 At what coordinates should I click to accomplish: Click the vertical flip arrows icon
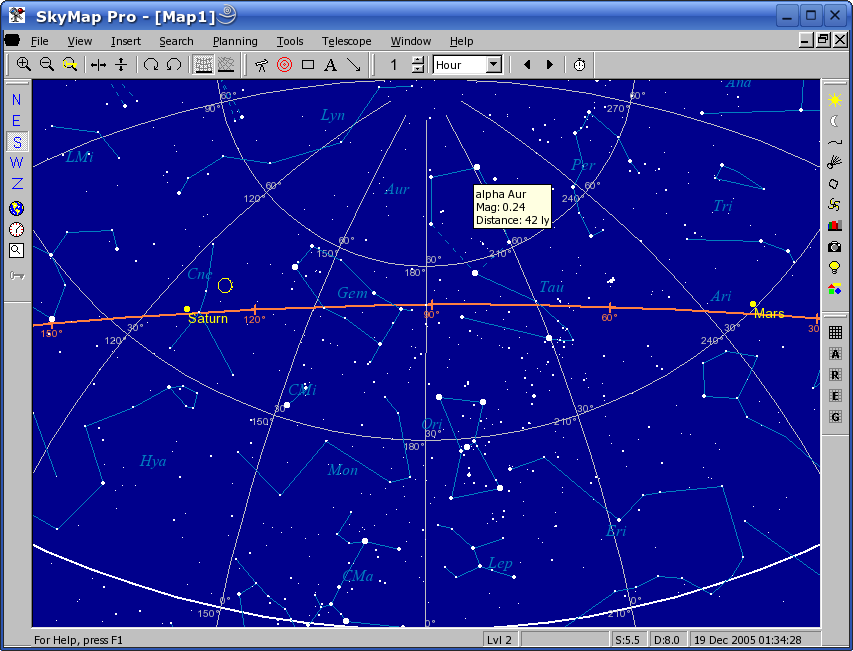coord(121,65)
